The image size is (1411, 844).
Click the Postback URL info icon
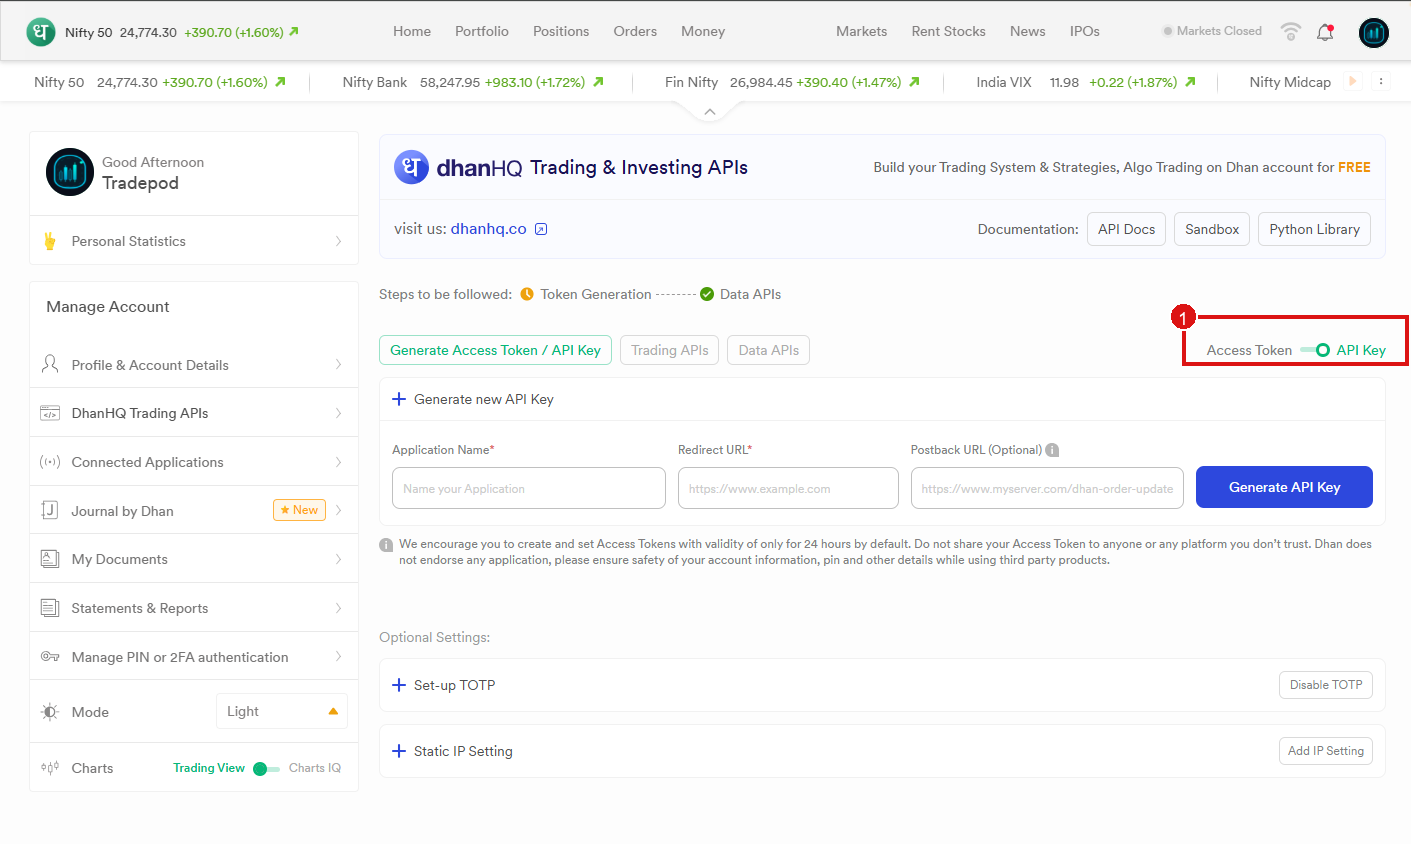(1052, 450)
